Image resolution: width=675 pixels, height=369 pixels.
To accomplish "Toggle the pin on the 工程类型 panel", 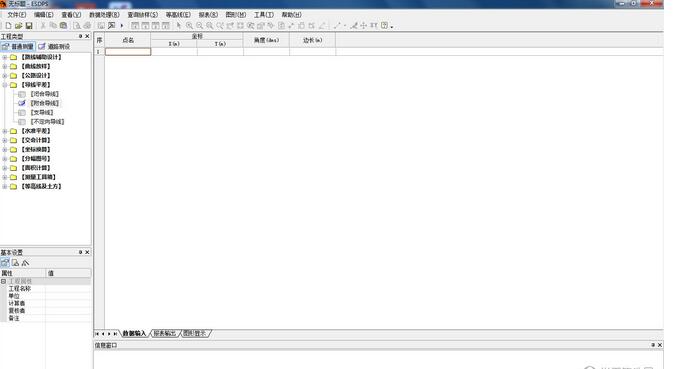I will pos(80,37).
